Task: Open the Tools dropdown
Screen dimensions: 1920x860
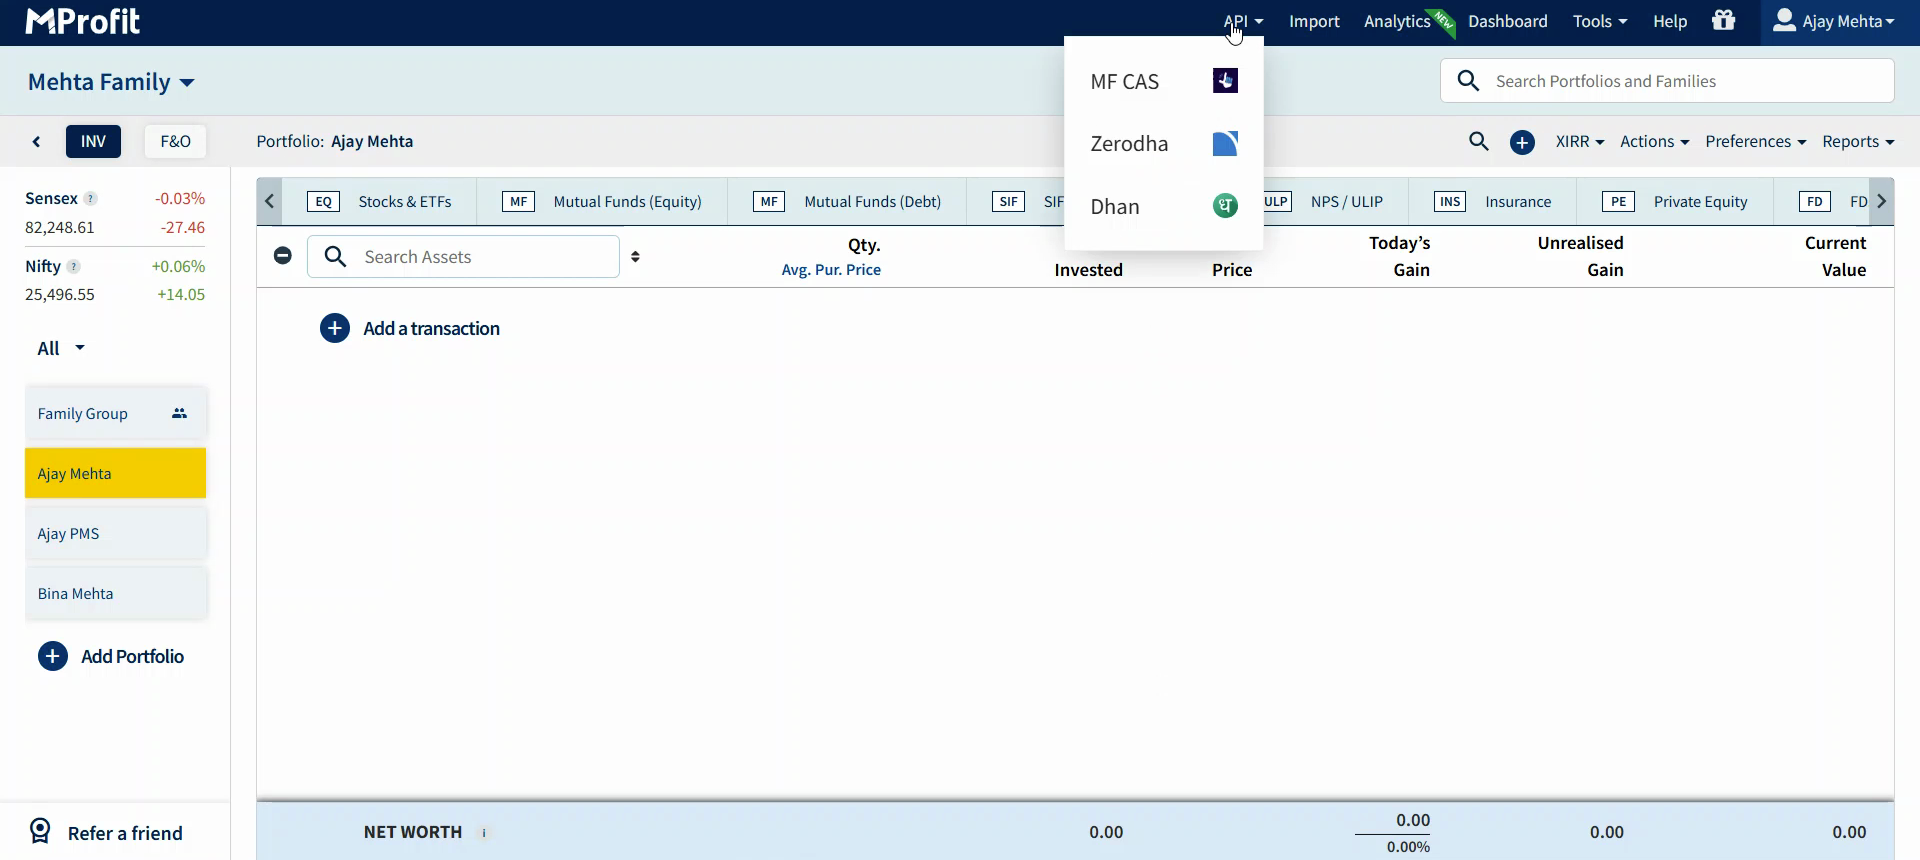Action: [1600, 21]
